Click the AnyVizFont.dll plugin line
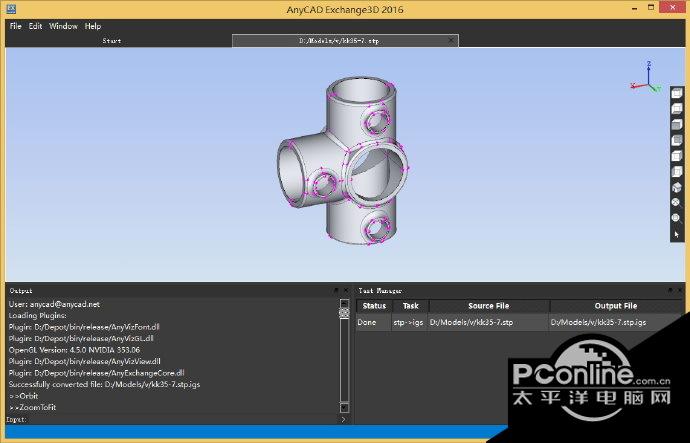 (84, 327)
